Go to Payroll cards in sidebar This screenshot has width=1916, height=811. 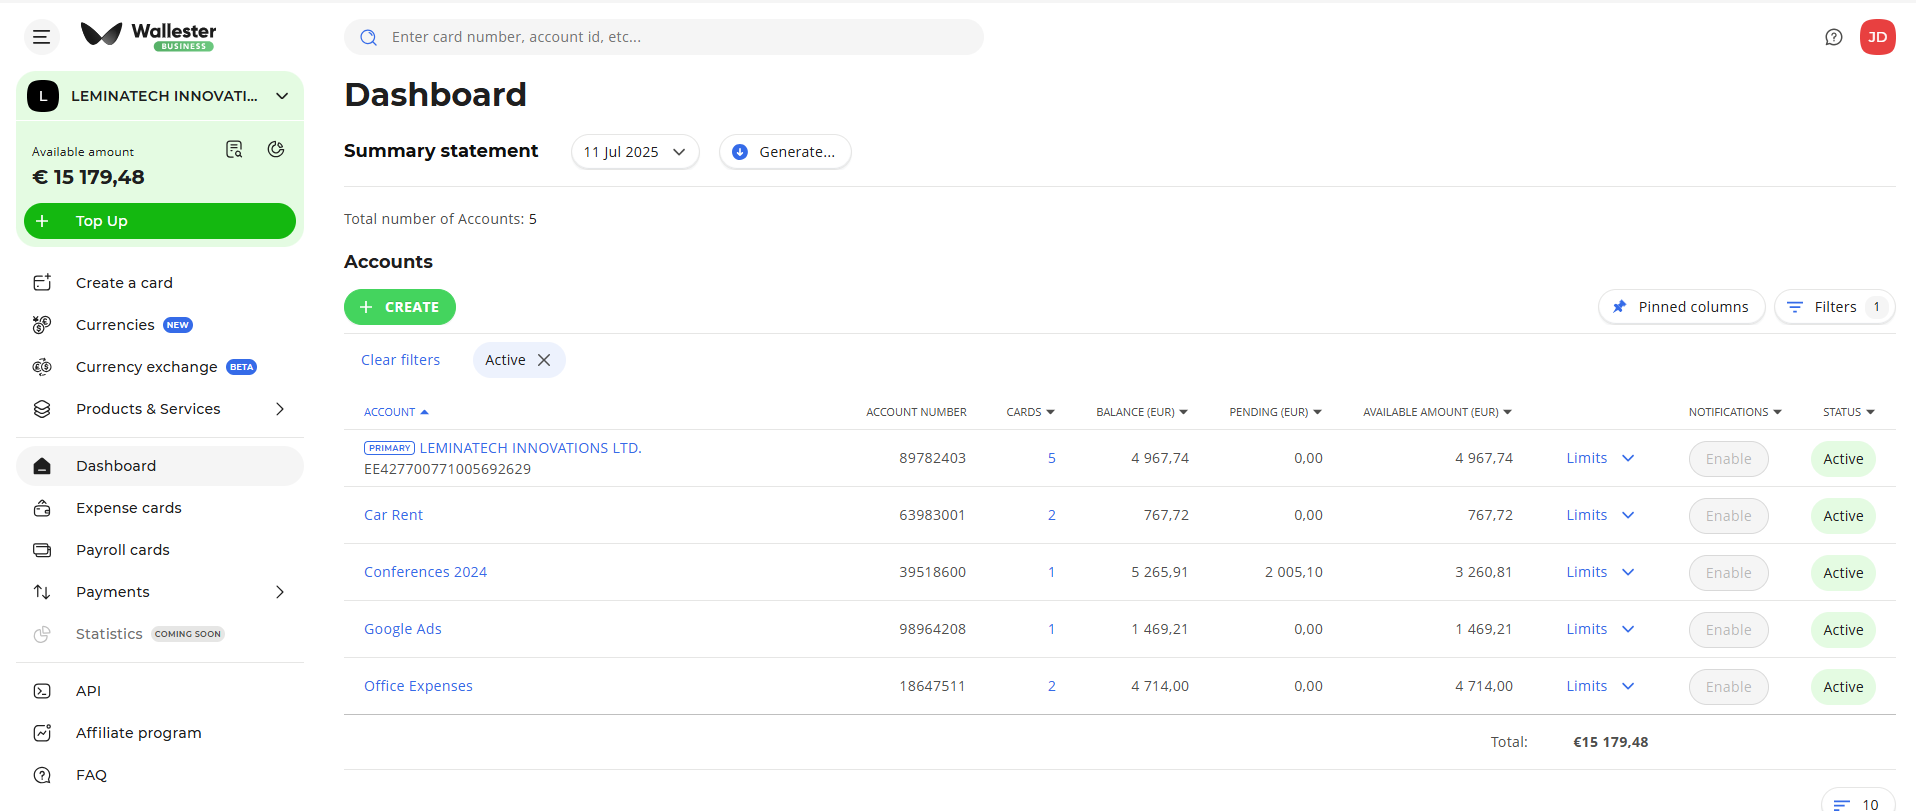coord(122,550)
